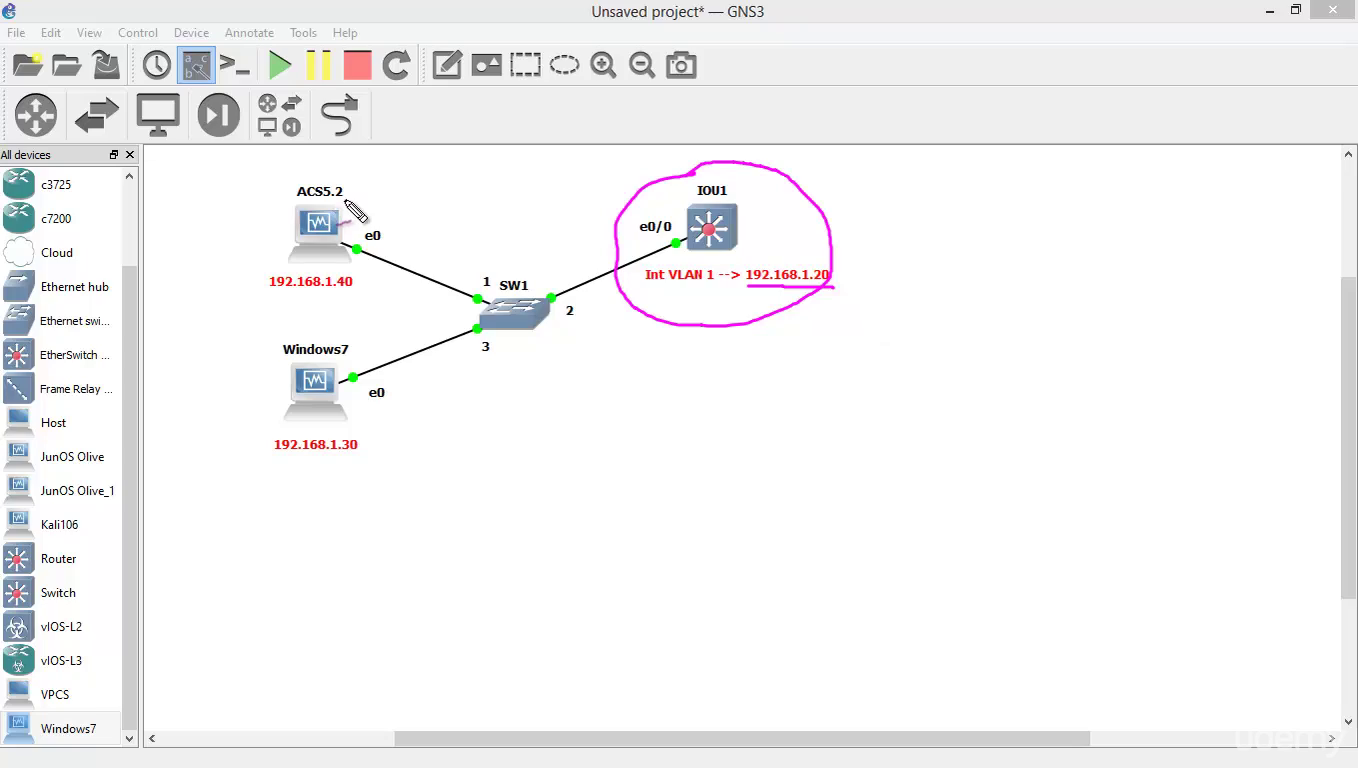
Task: Select Ethernet switch in device list
Action: pos(61,320)
